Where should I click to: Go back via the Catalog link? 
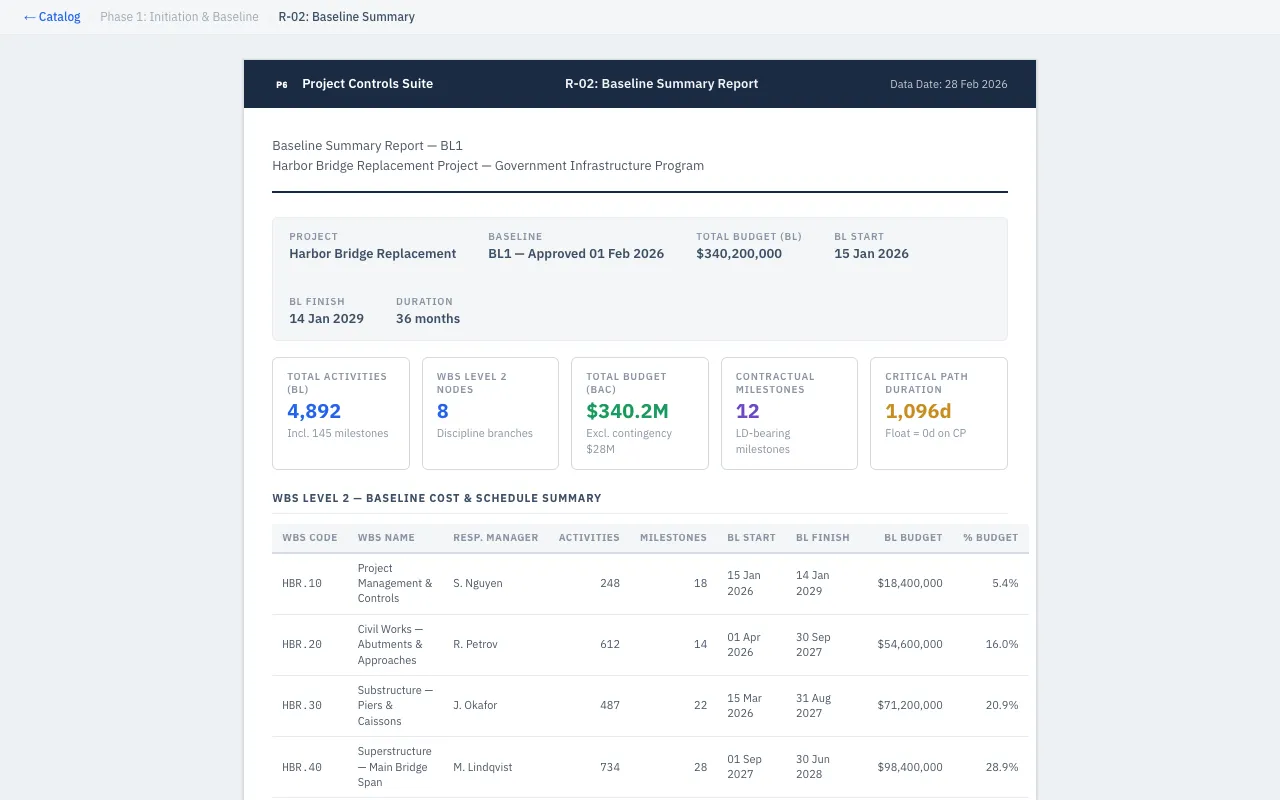tap(52, 17)
